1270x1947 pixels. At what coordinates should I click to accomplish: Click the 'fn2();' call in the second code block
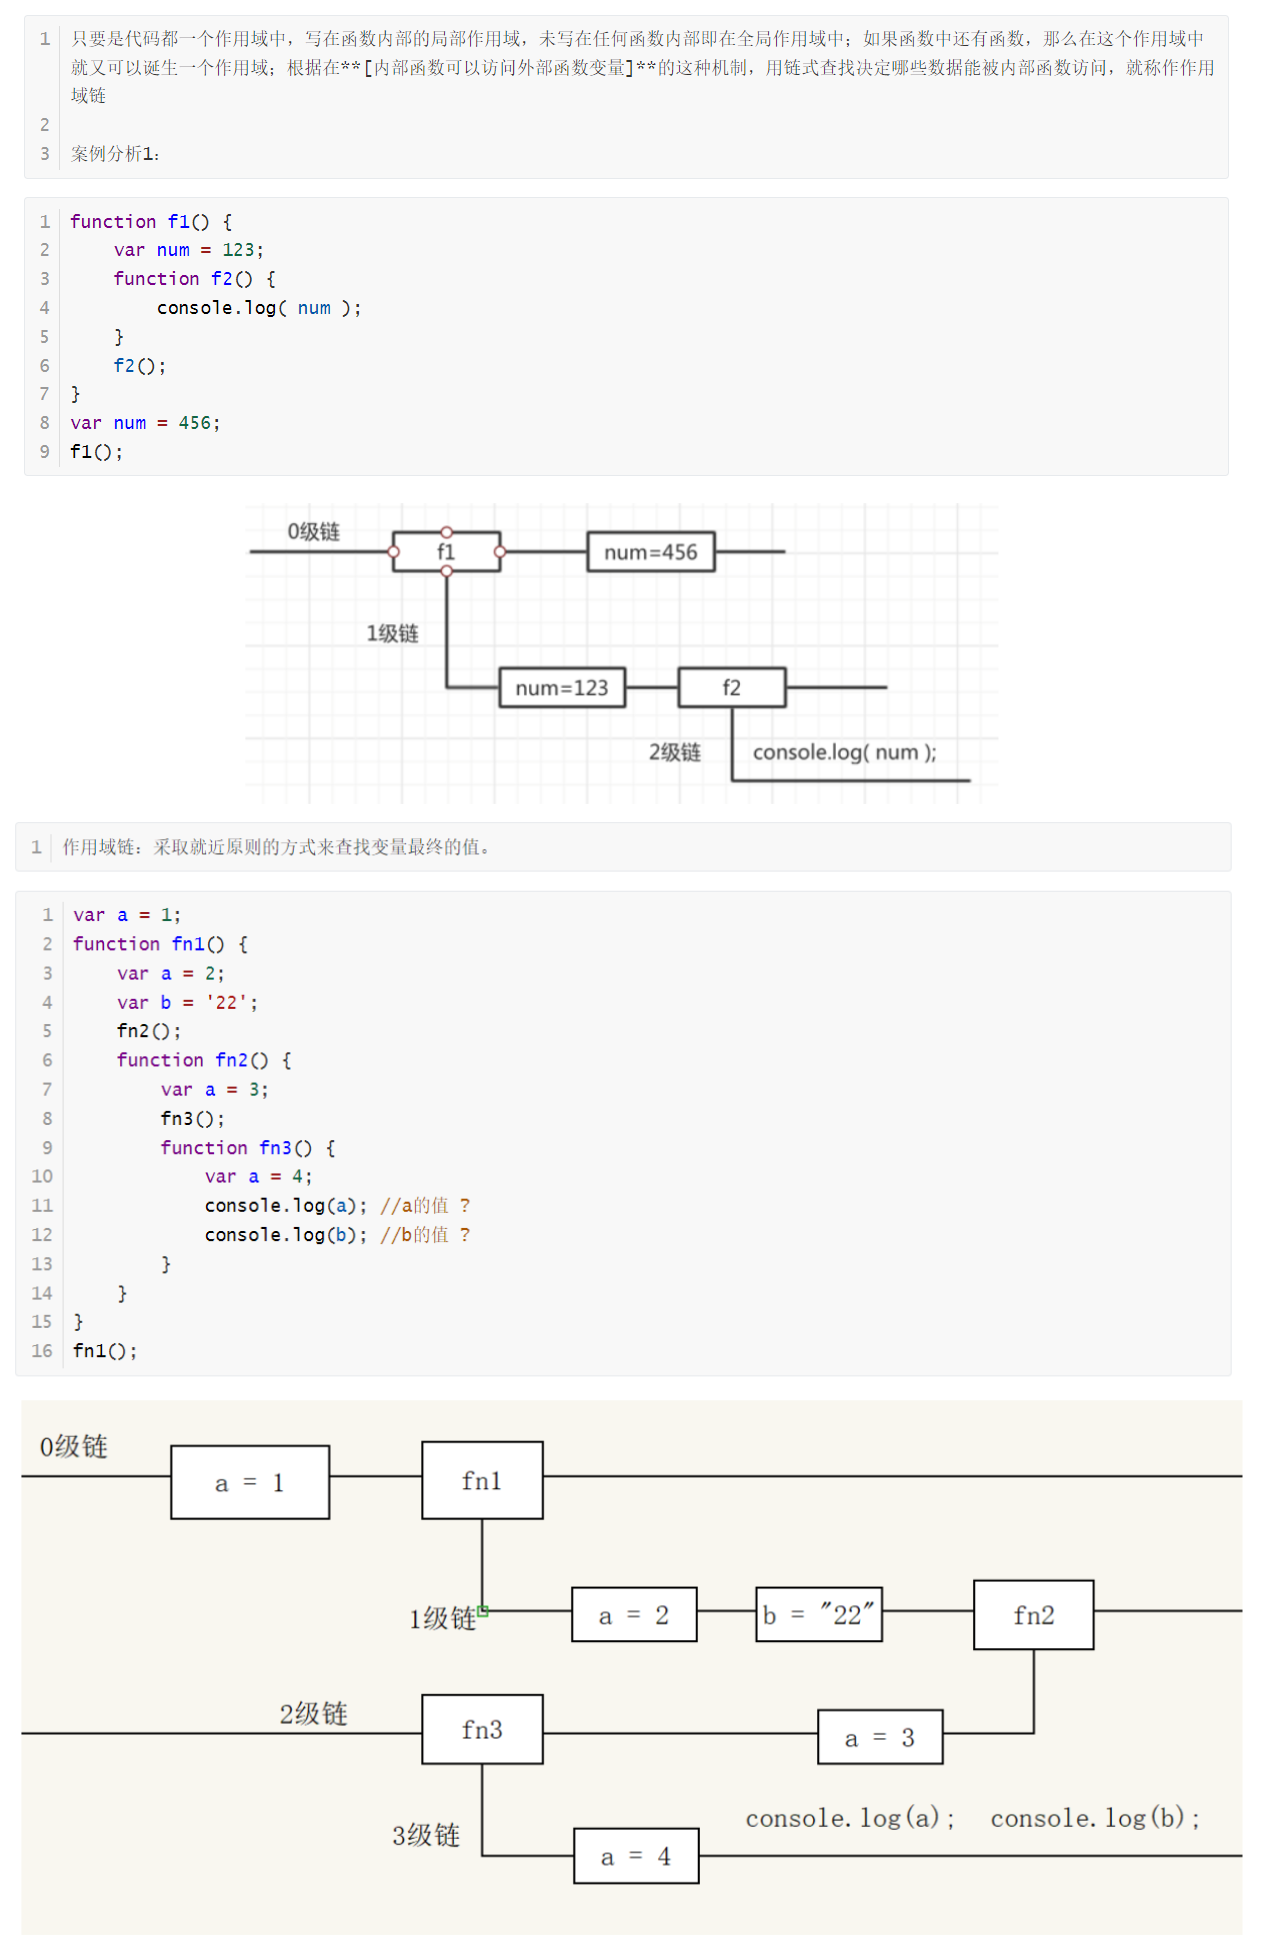pyautogui.click(x=149, y=1032)
